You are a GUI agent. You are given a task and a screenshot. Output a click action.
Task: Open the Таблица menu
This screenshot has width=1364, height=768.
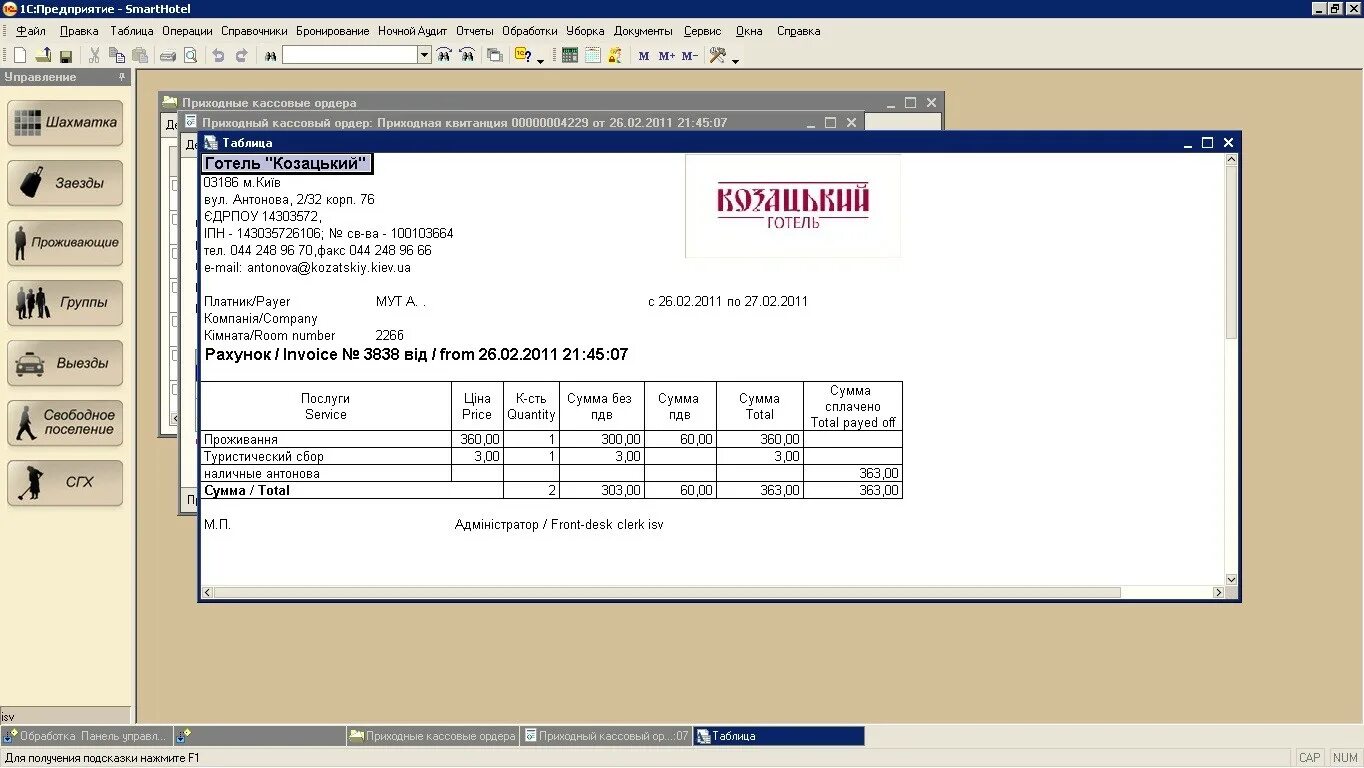(x=132, y=31)
